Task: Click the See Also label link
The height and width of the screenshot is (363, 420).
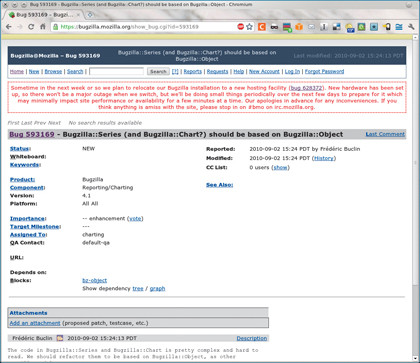Action: tap(220, 185)
